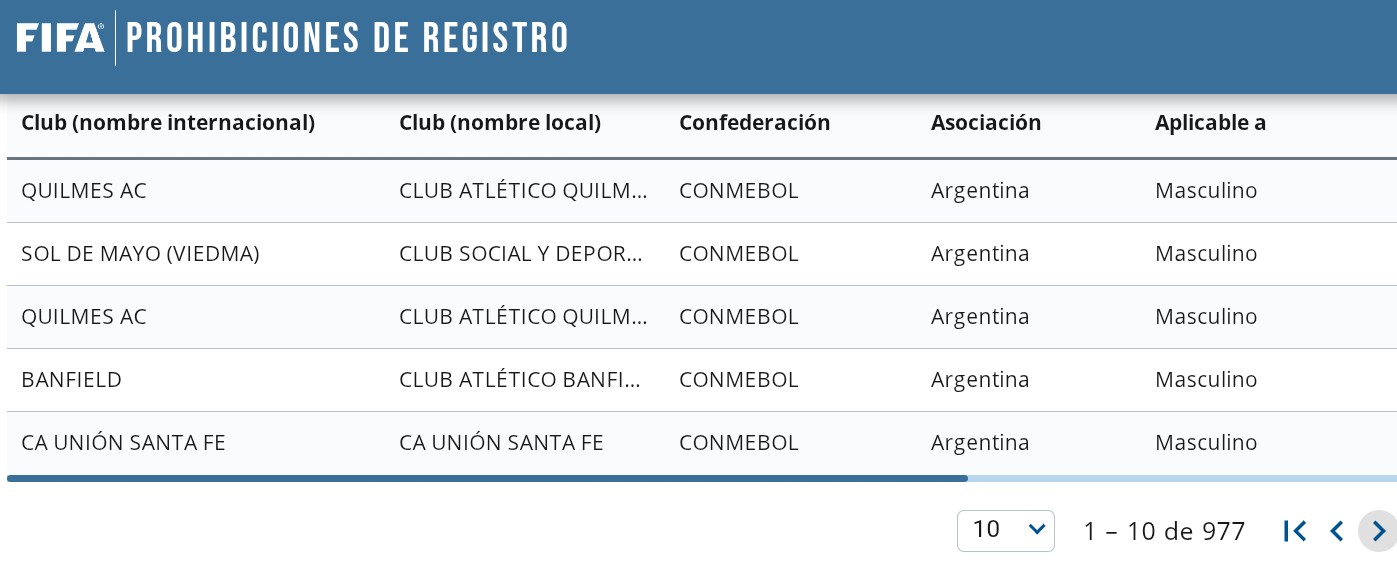Click the truncated CLUB ATLÉTICO BANFI... cell

(x=521, y=380)
